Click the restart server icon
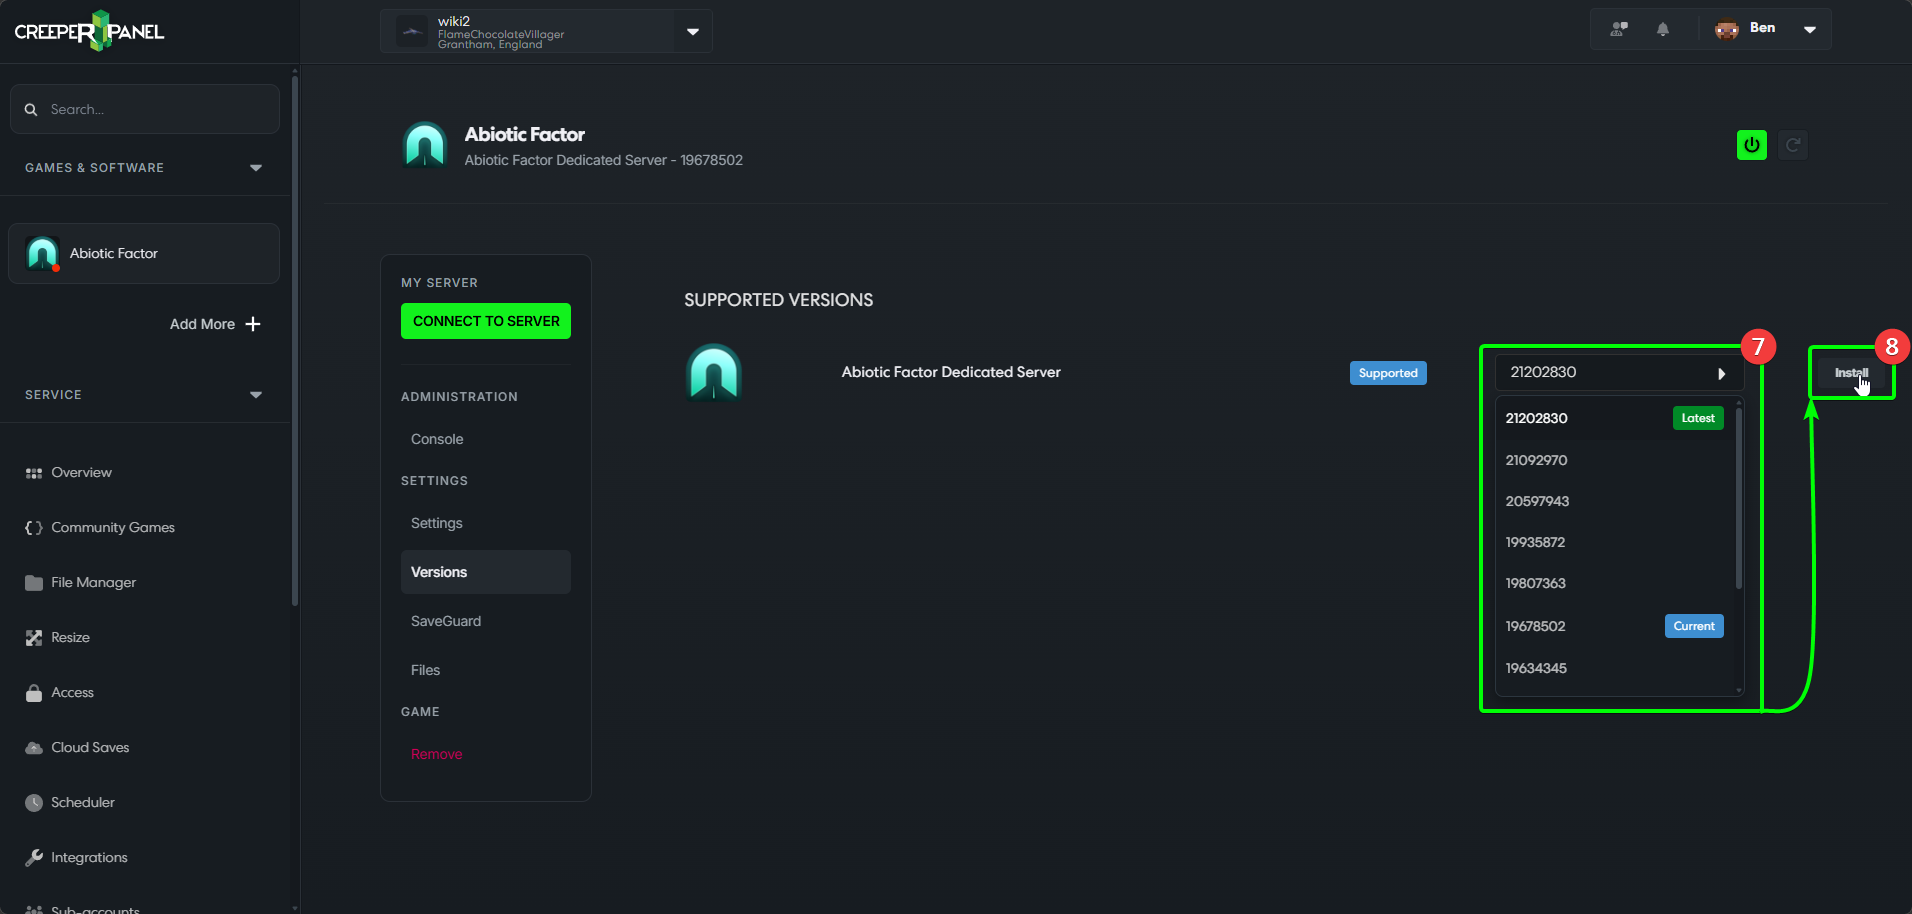 point(1793,145)
